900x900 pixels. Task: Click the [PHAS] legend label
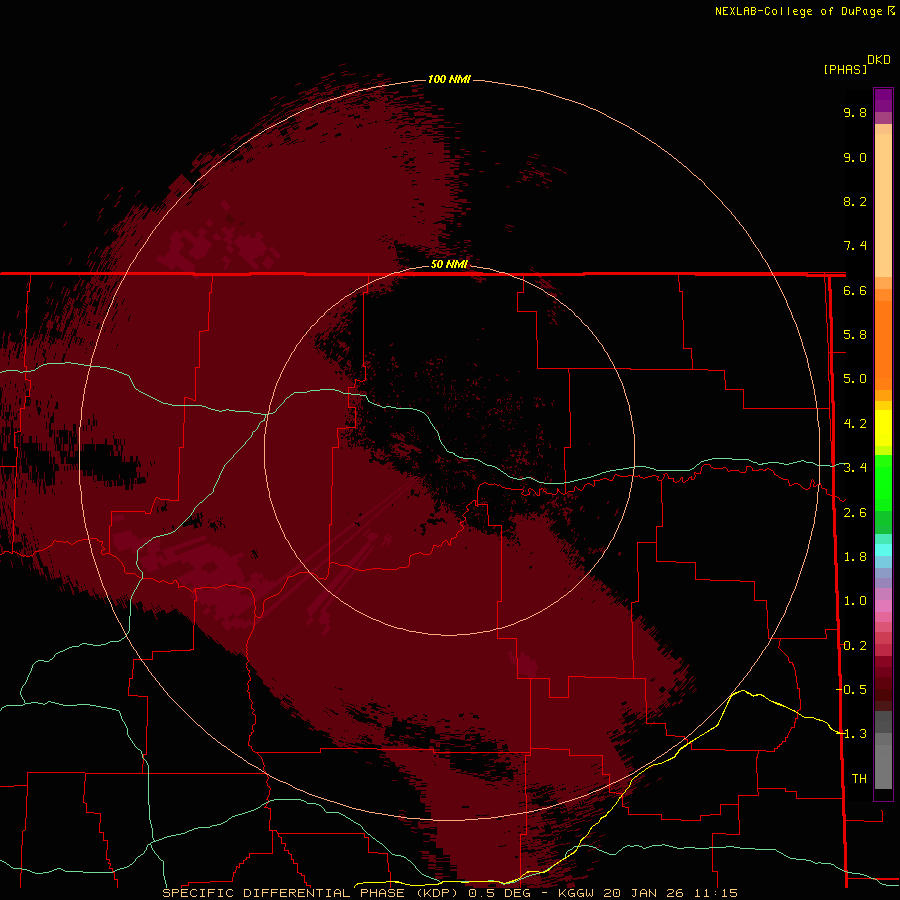[845, 70]
